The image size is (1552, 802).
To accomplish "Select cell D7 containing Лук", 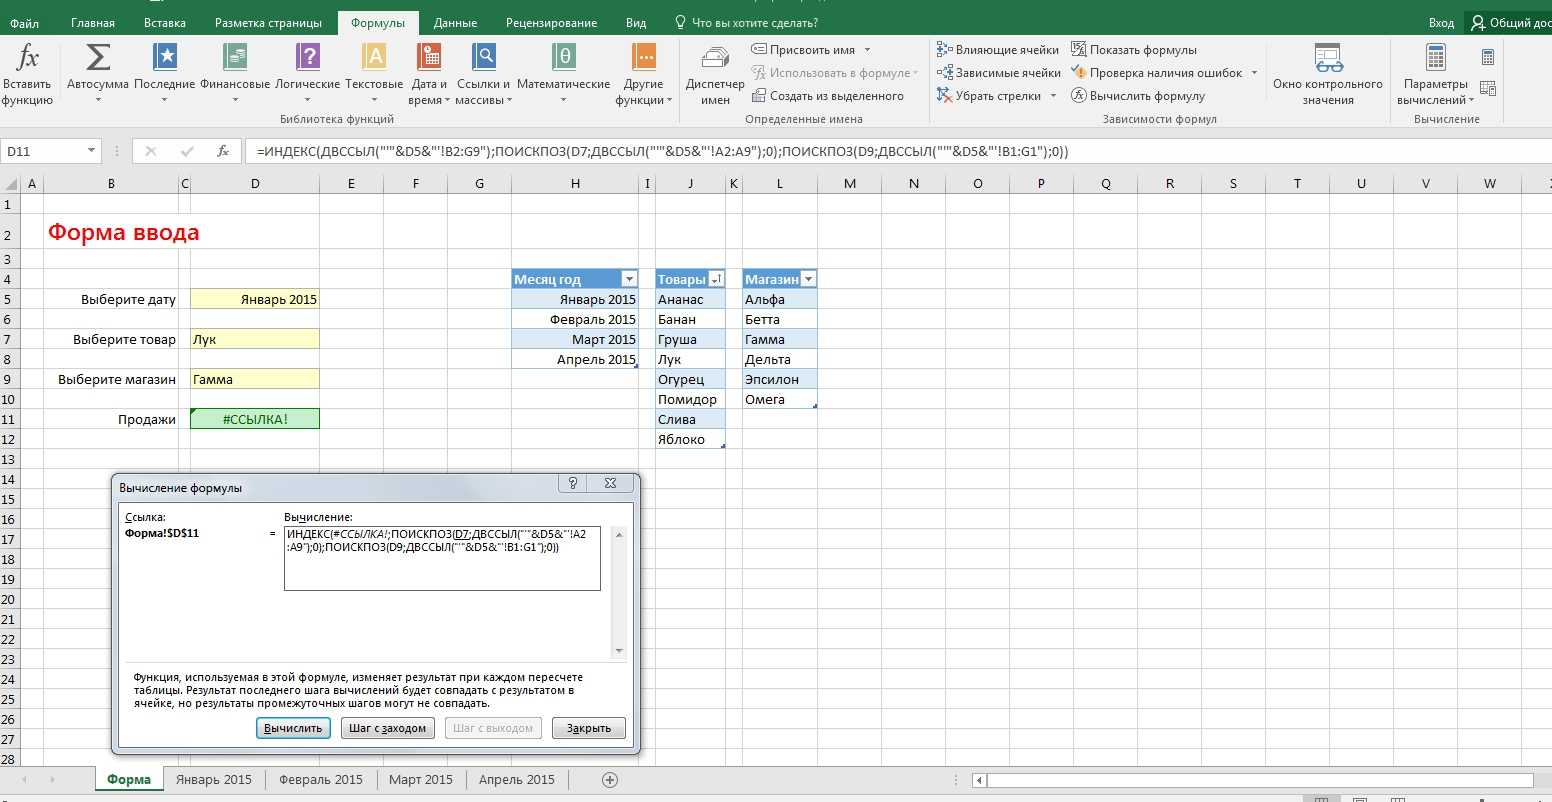I will point(255,339).
